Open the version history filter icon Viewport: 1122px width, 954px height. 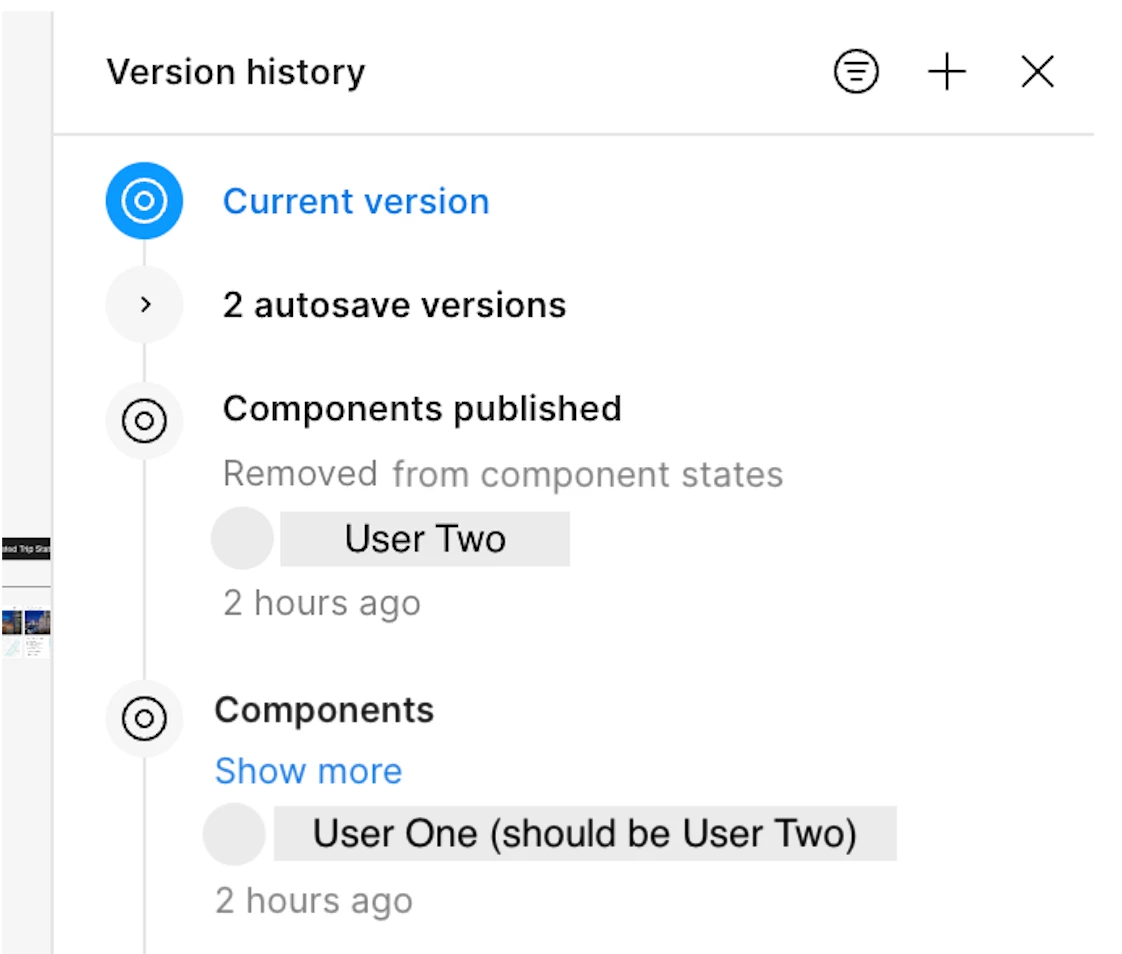856,72
